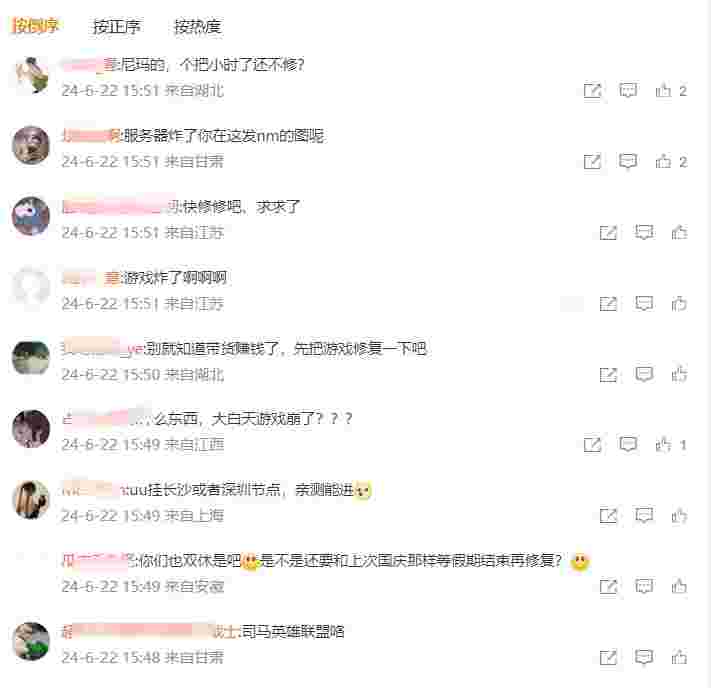Repost the 个把小时了还不修 comment
Viewport: 711px width, 688px height.
pos(592,91)
